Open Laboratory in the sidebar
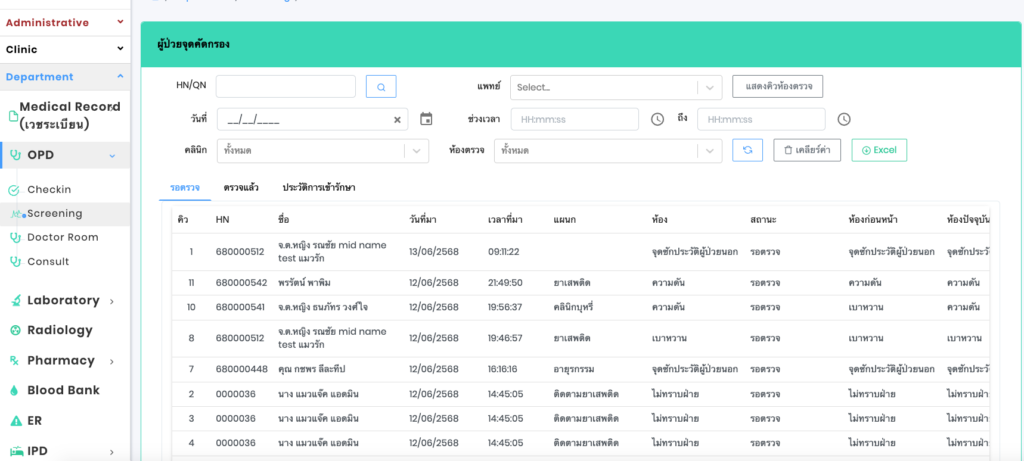 click(63, 300)
